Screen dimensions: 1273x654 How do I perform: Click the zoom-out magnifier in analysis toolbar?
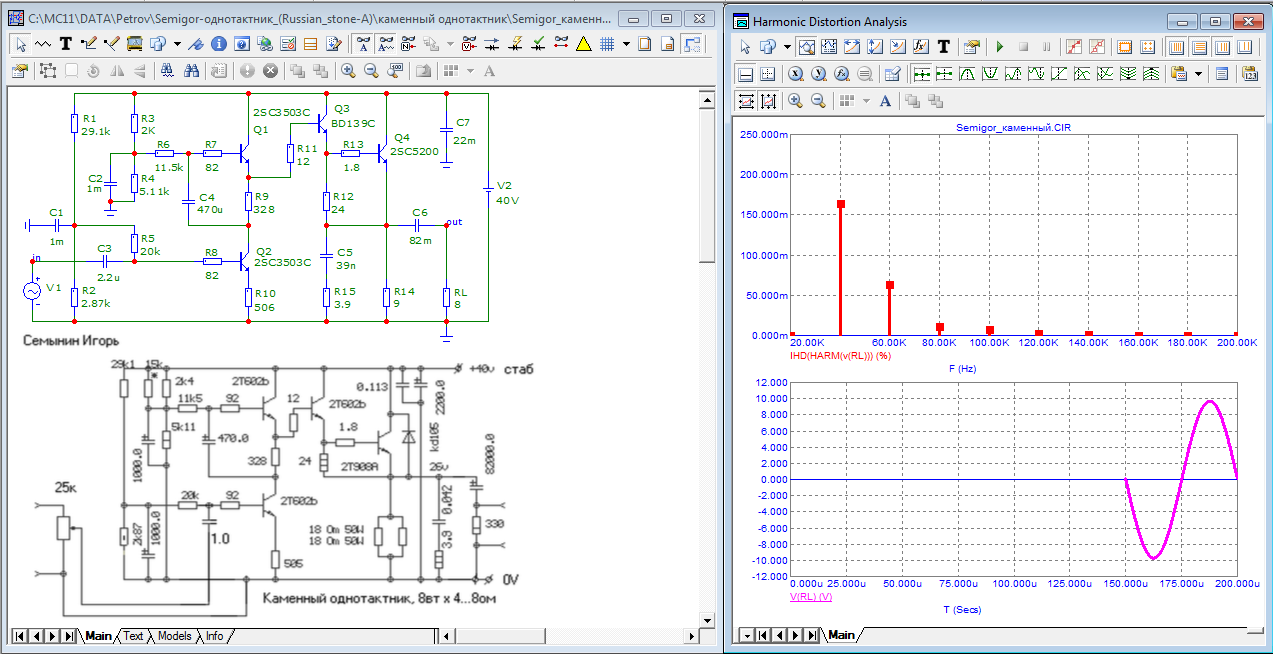[818, 101]
